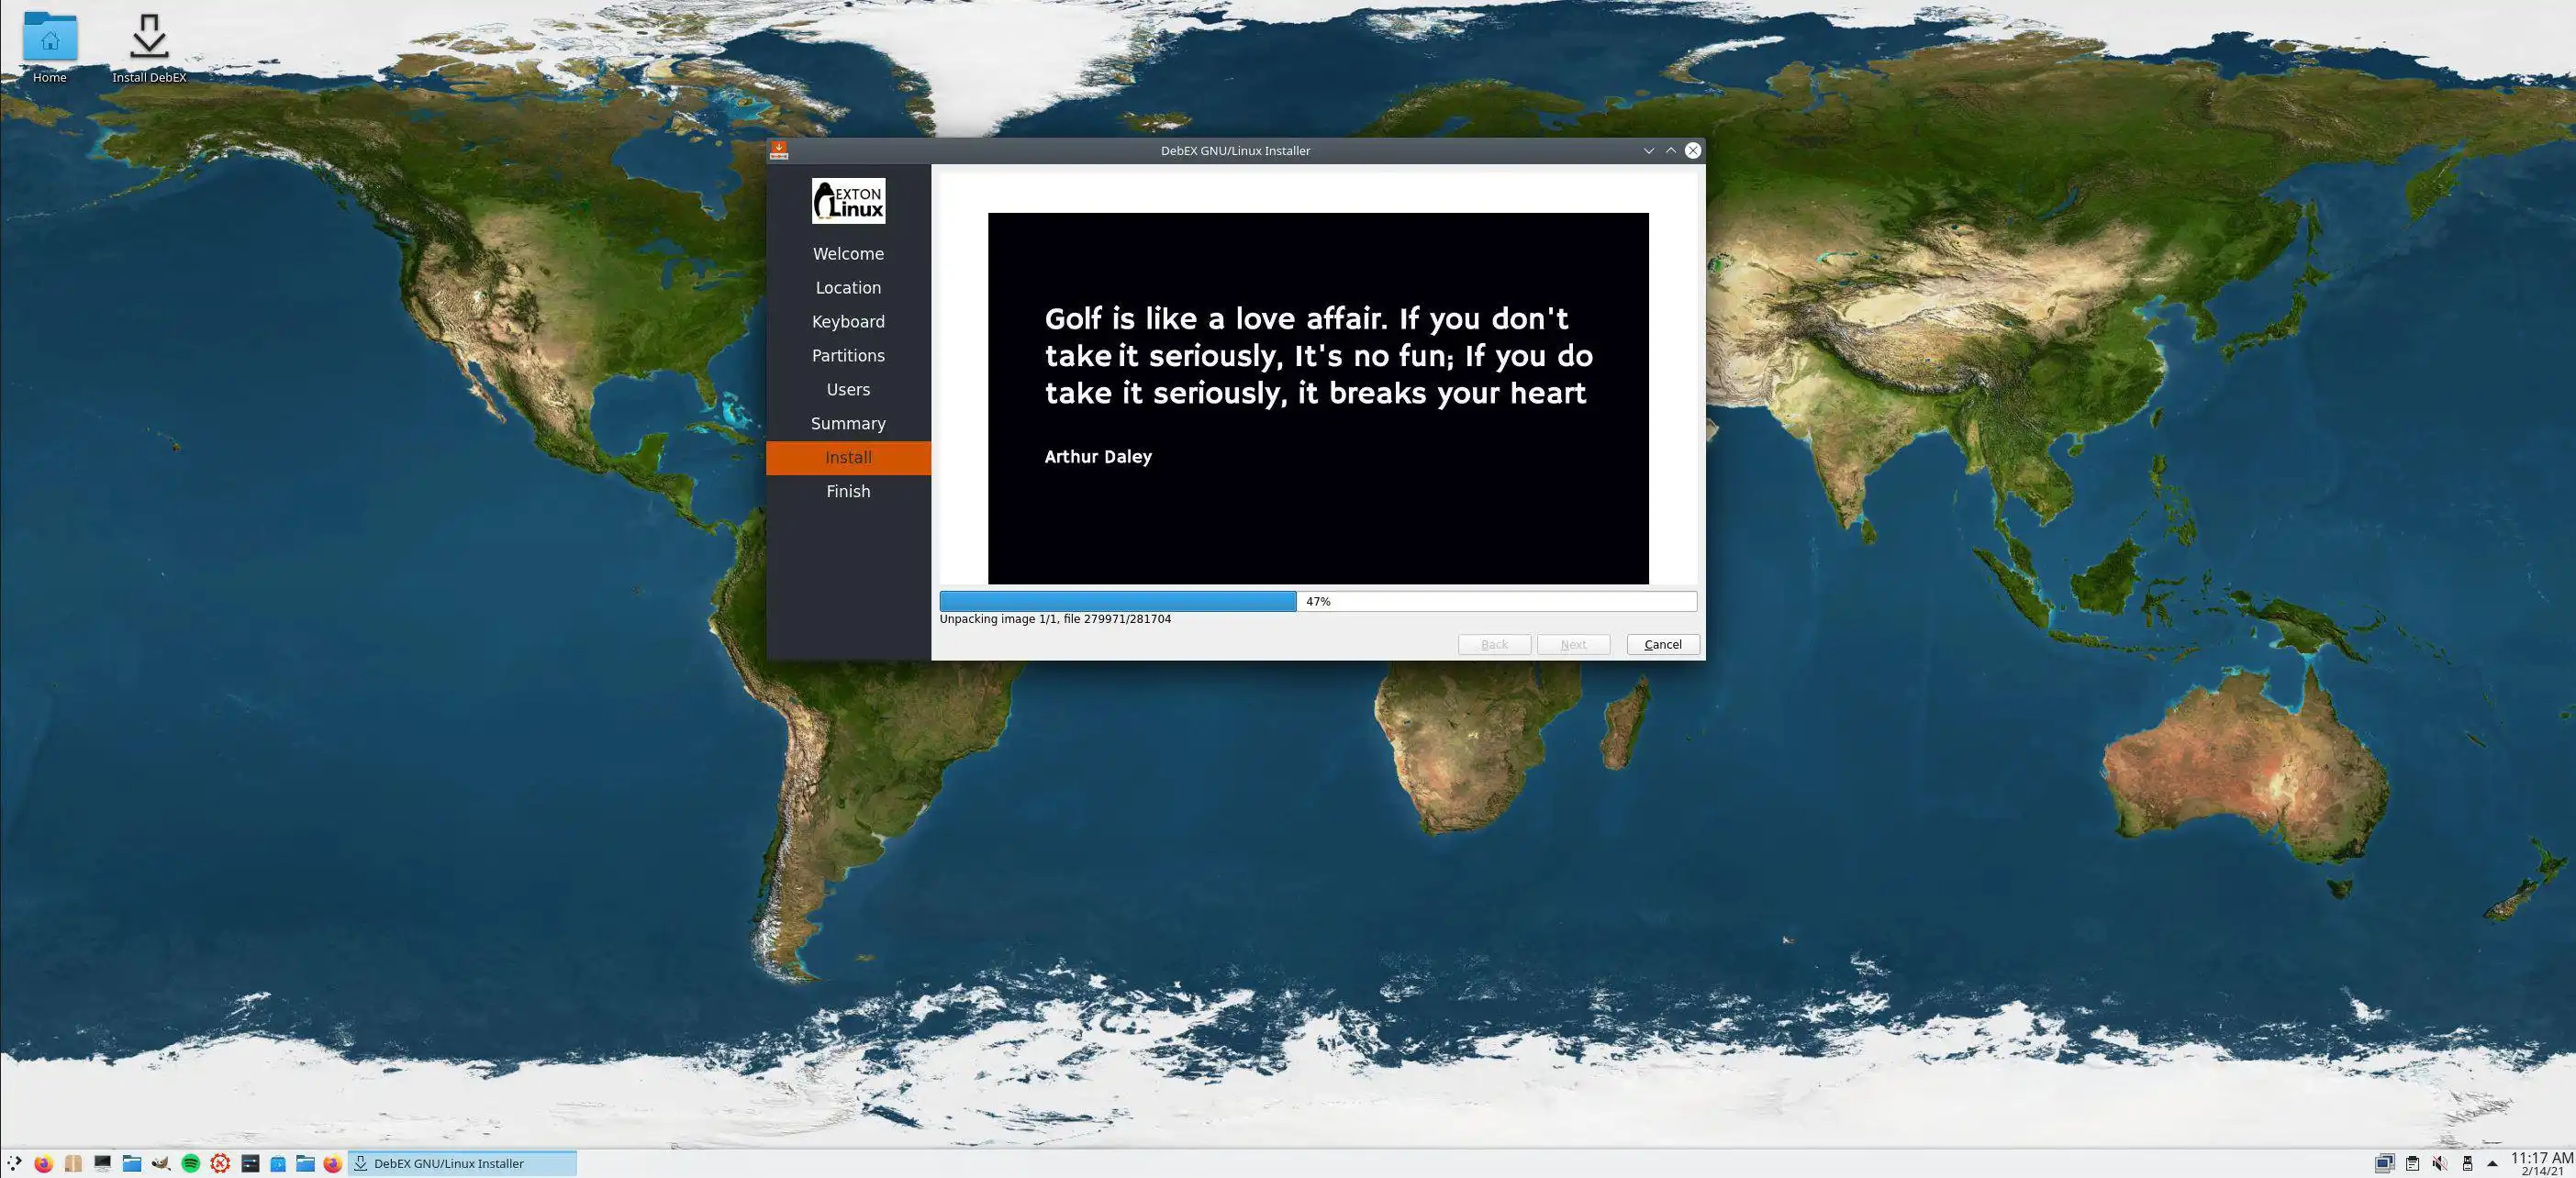Open the KDE application launcher
The height and width of the screenshot is (1178, 2576).
14,1163
